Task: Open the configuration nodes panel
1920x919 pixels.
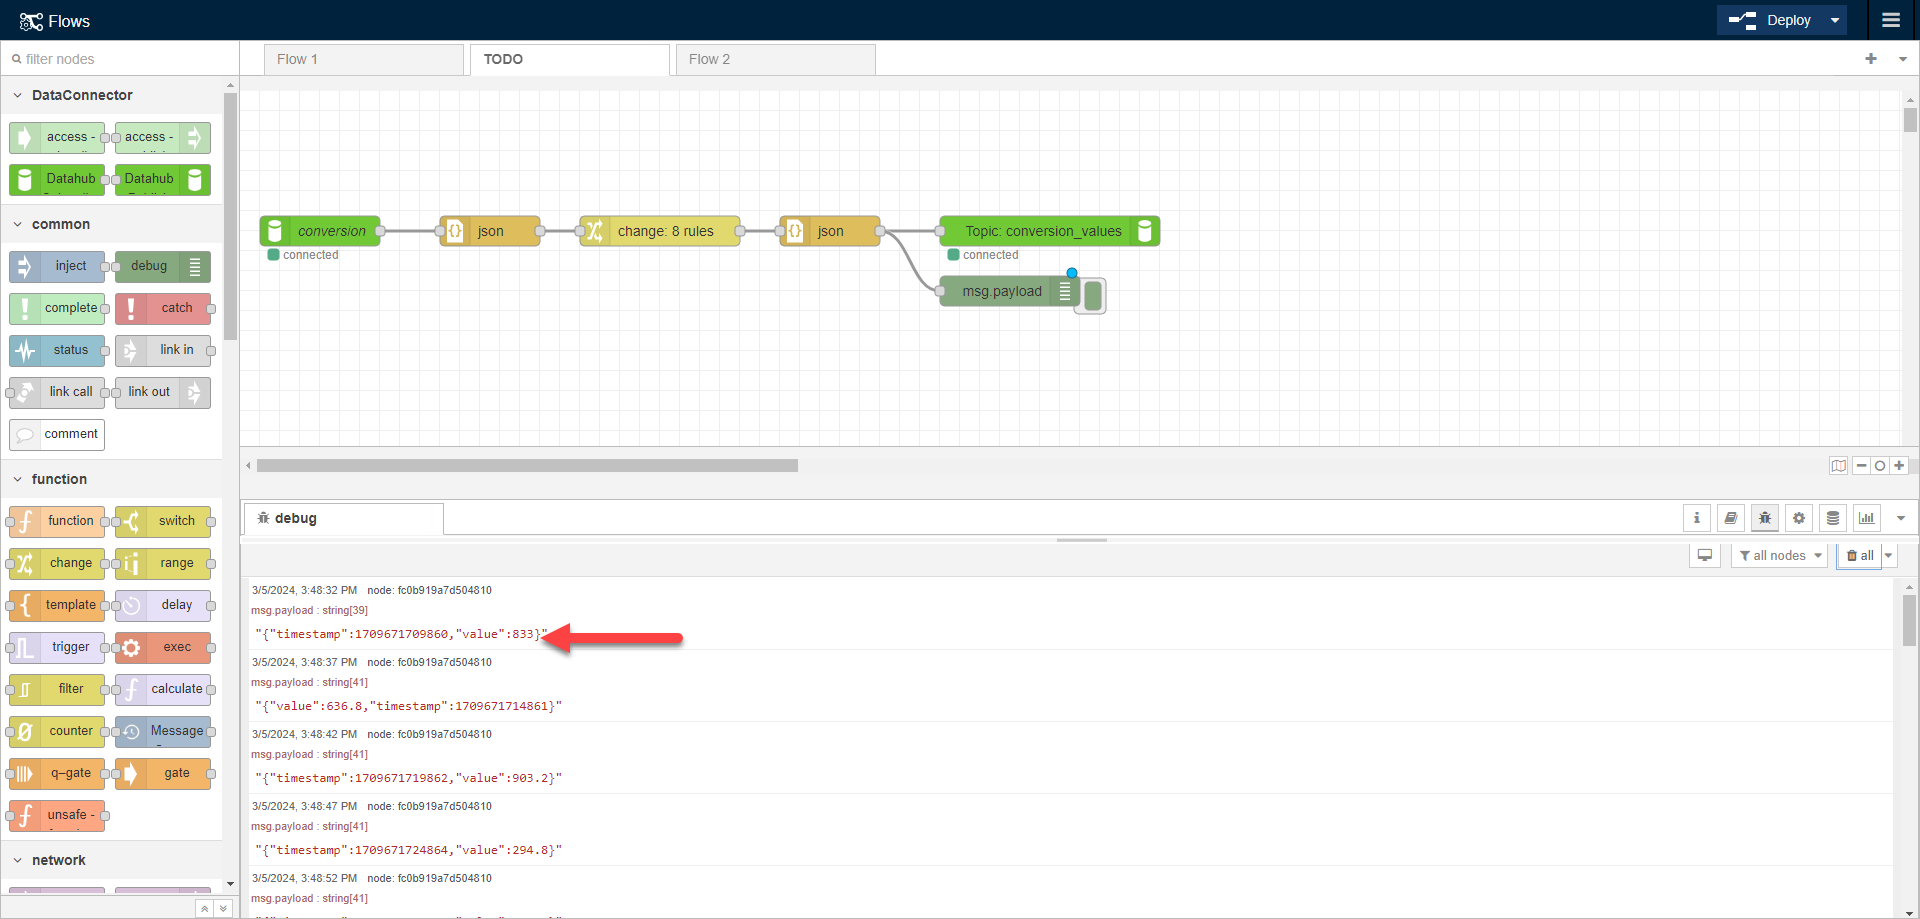Action: click(1799, 518)
